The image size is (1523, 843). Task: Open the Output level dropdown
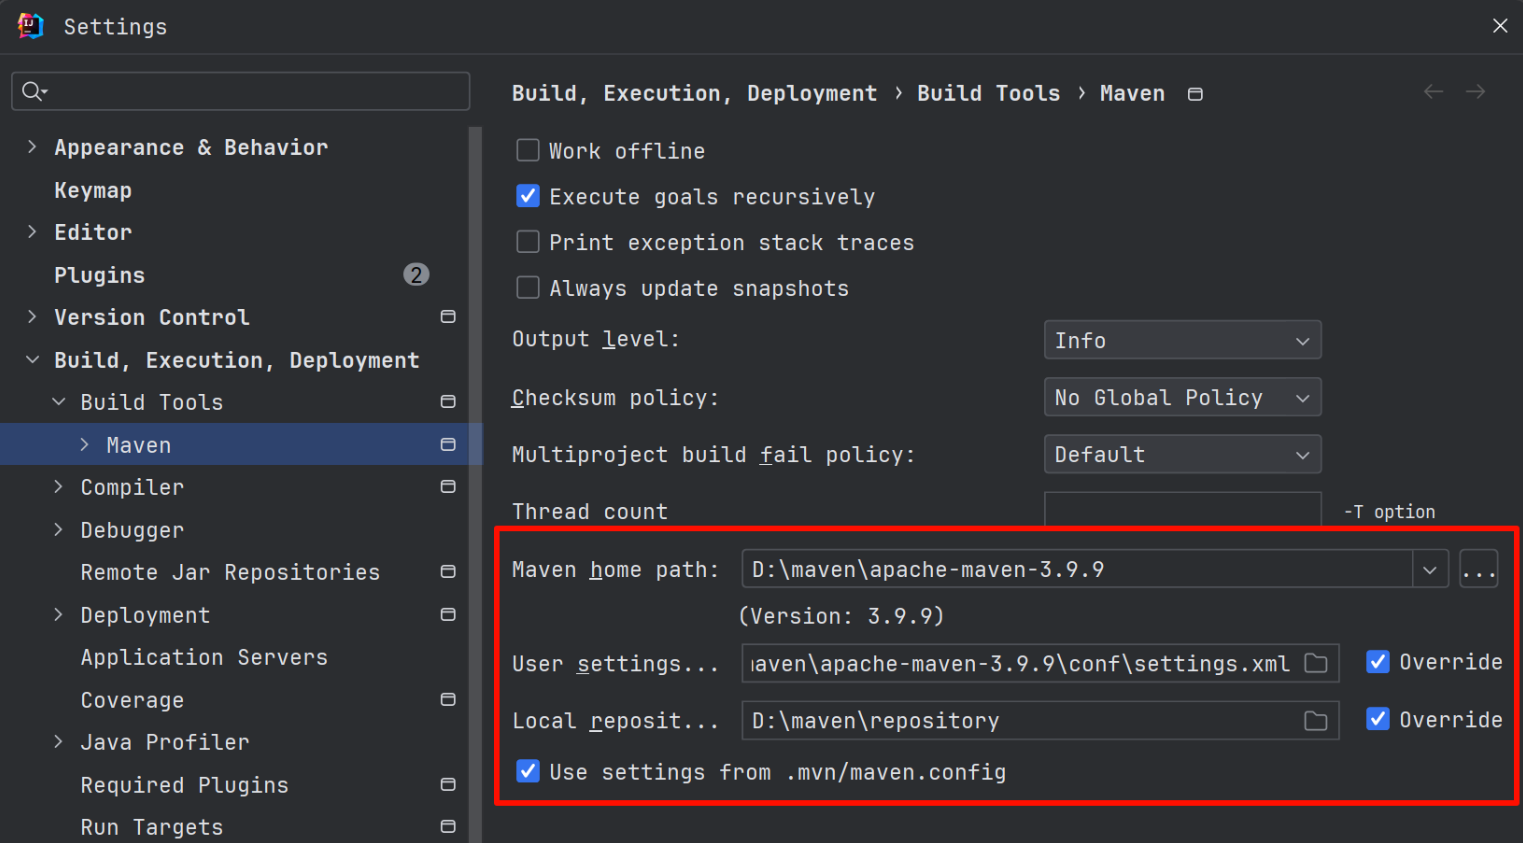point(1182,340)
